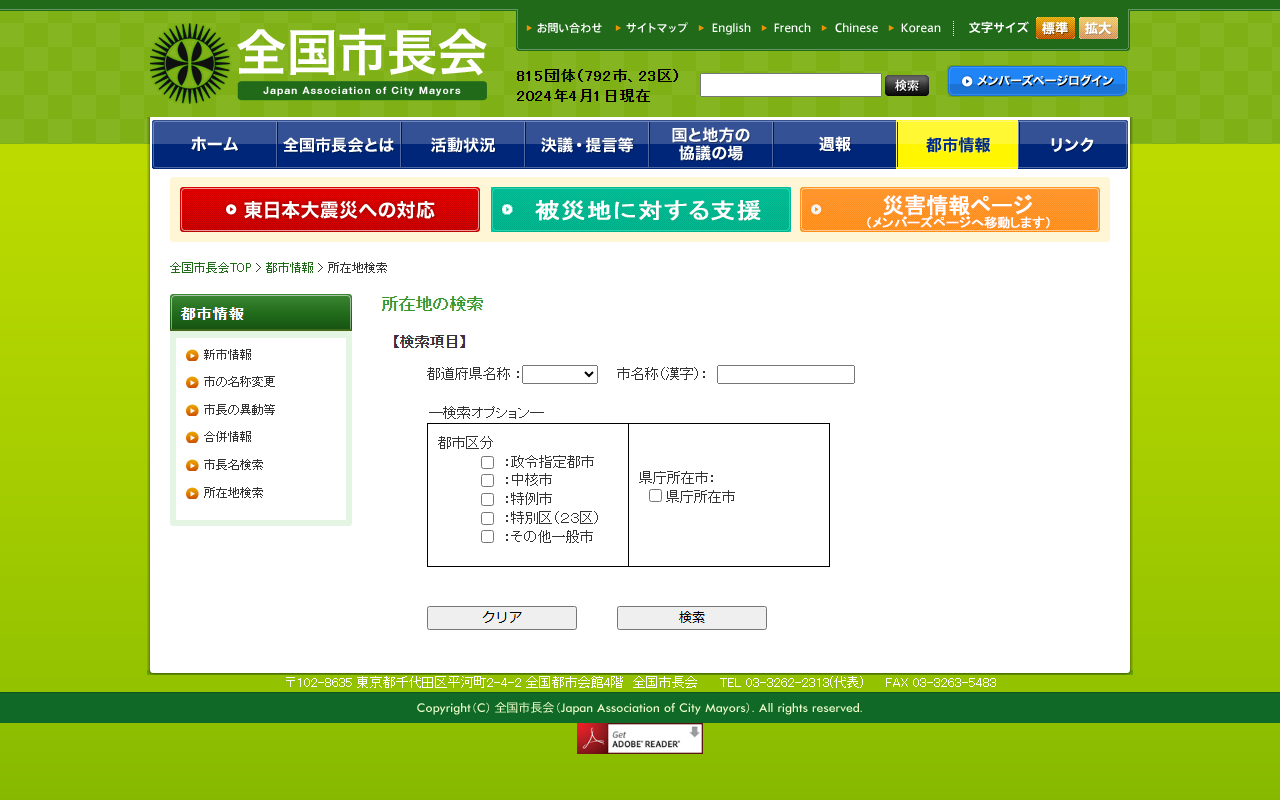Go to the ホーム tab

(x=215, y=145)
